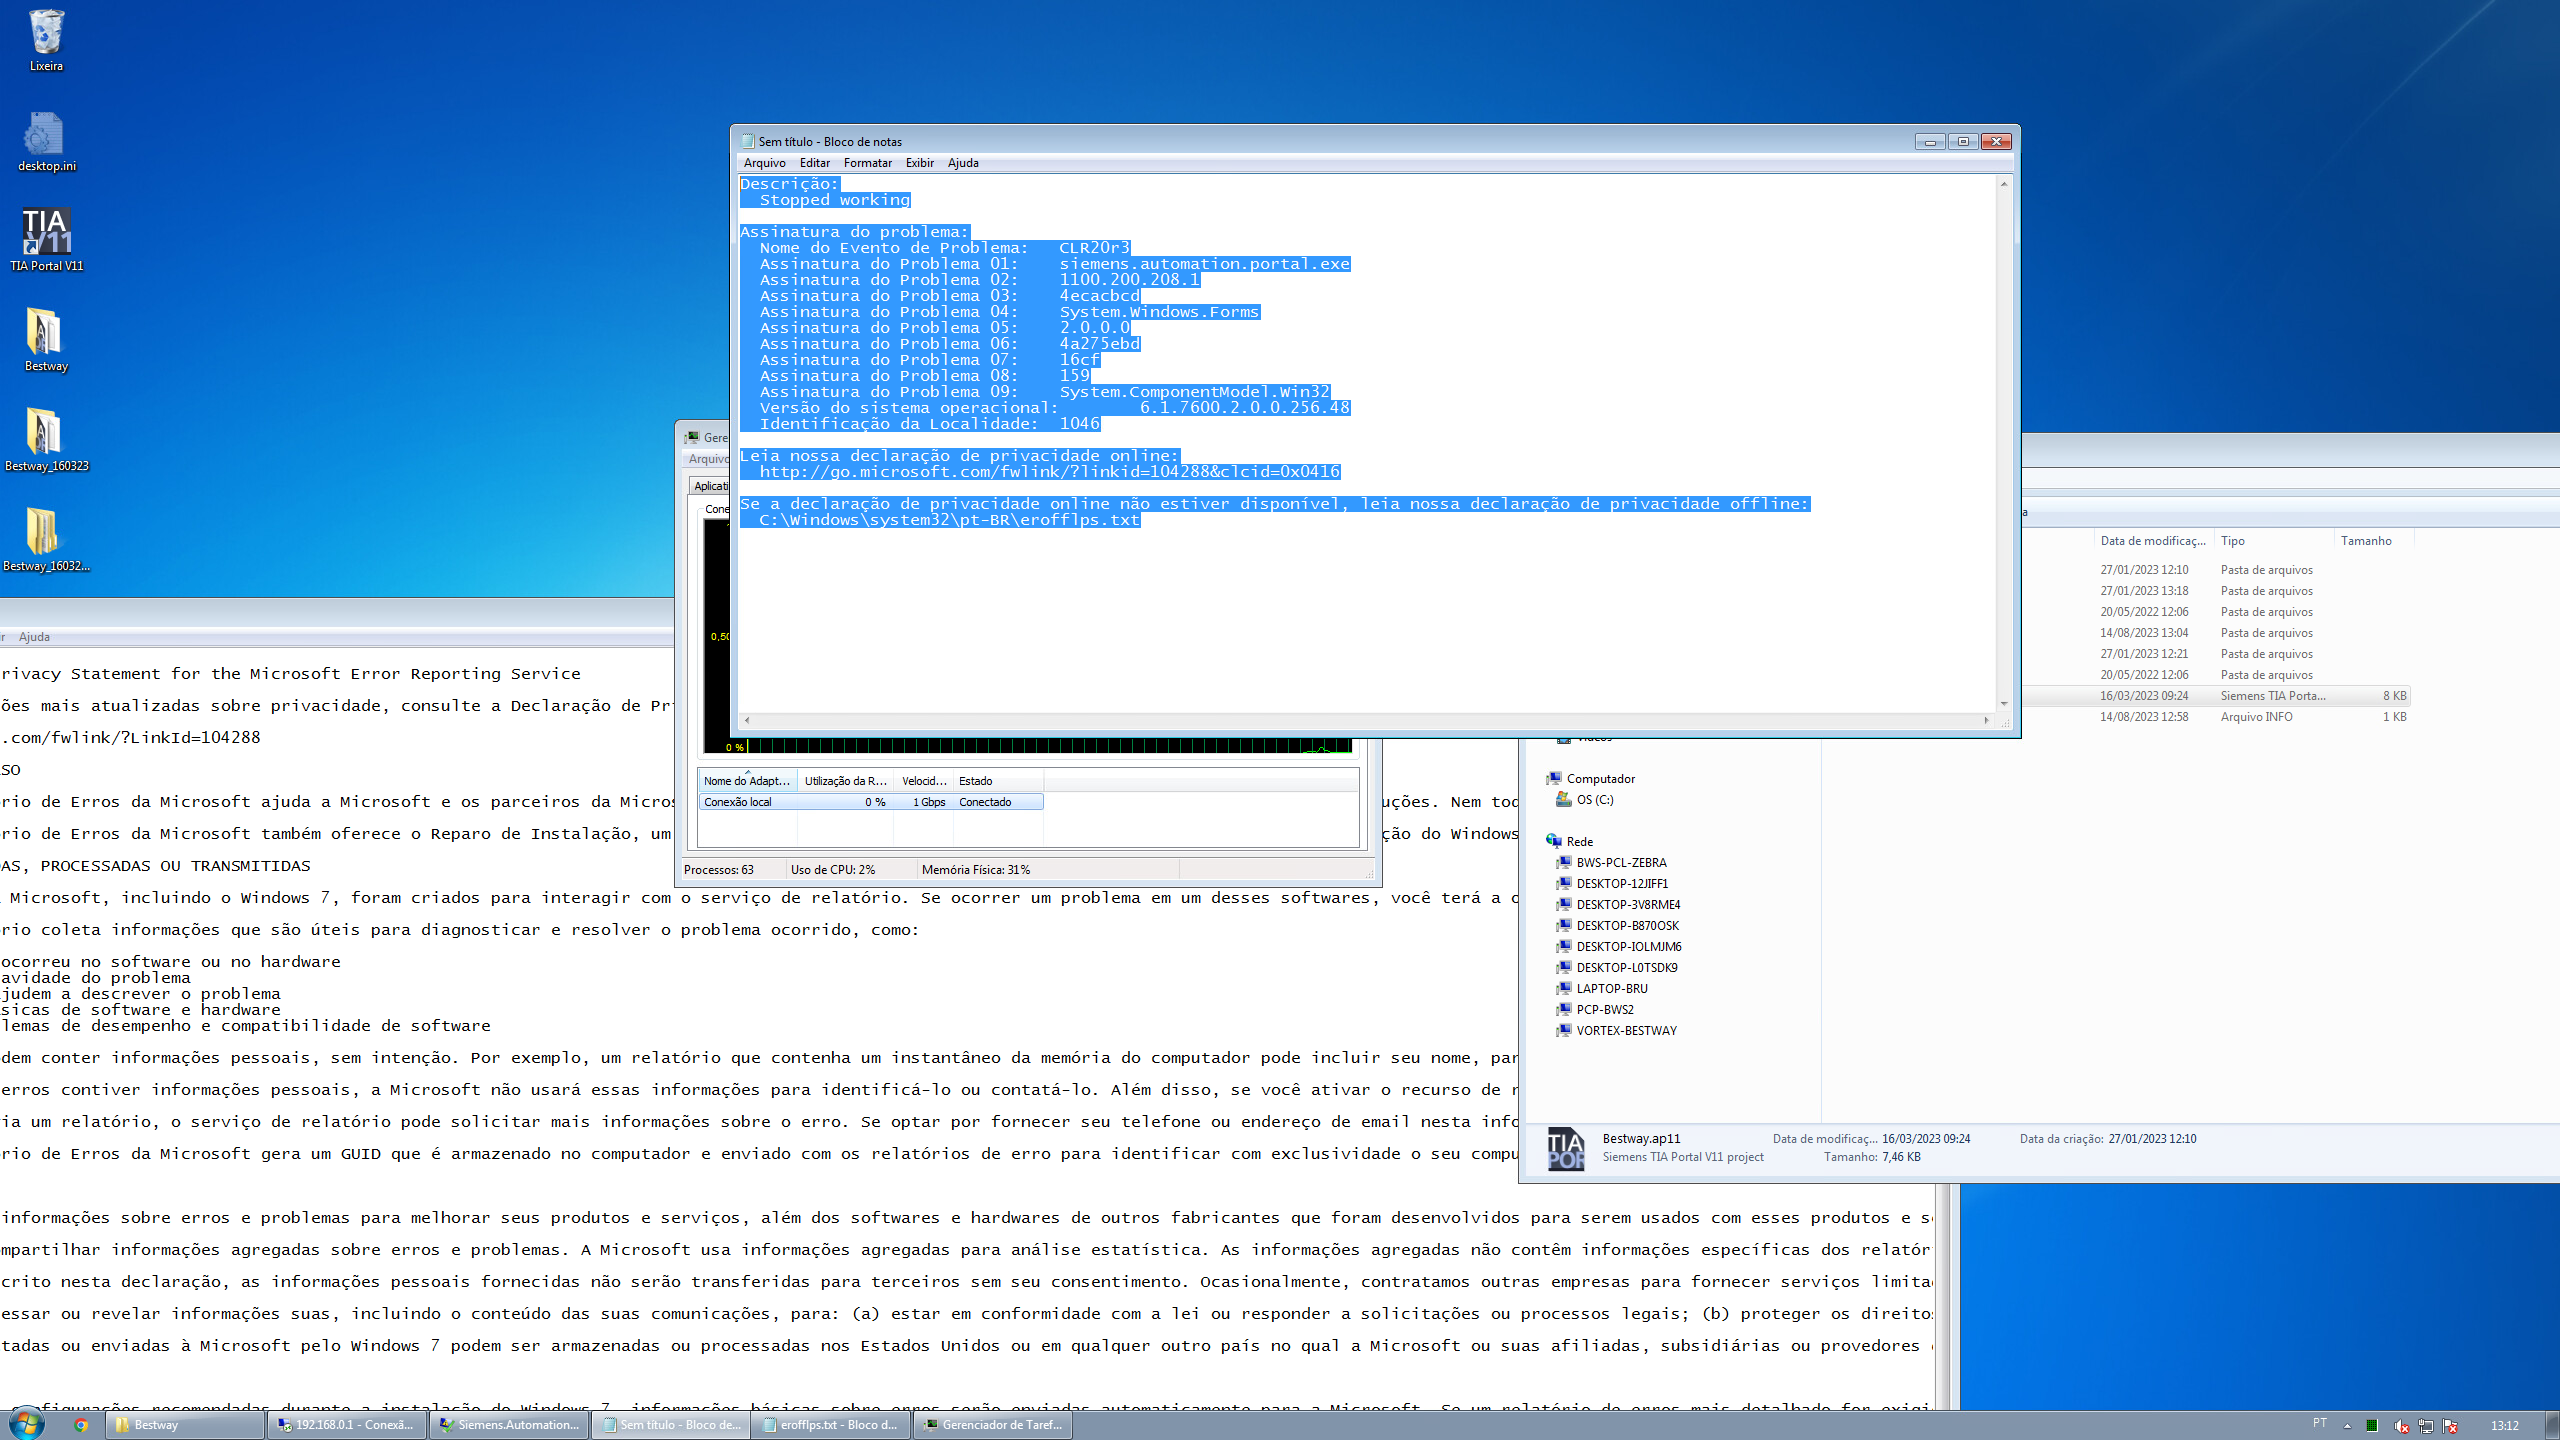Click Notepad vertical scrollbar down arrow

click(2004, 704)
